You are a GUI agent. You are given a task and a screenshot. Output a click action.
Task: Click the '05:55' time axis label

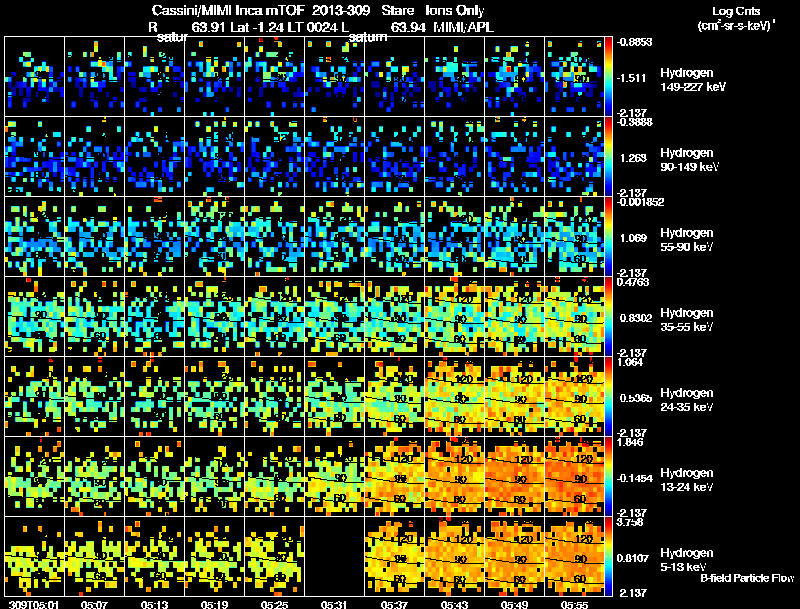[x=574, y=605]
